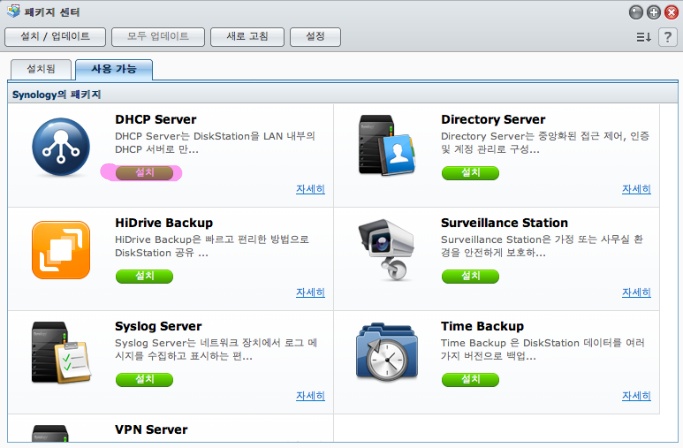Install Time Backup with its 설치 button
The width and height of the screenshot is (683, 448).
click(470, 379)
